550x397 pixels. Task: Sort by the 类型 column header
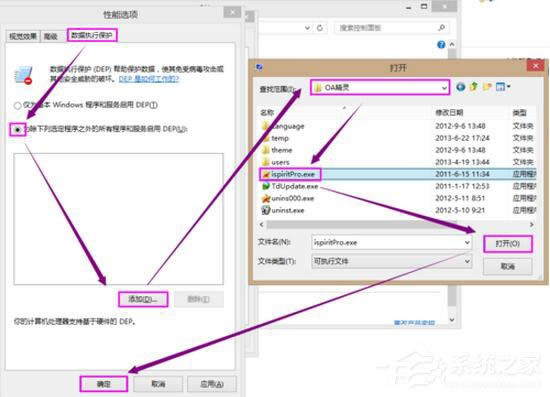[520, 113]
